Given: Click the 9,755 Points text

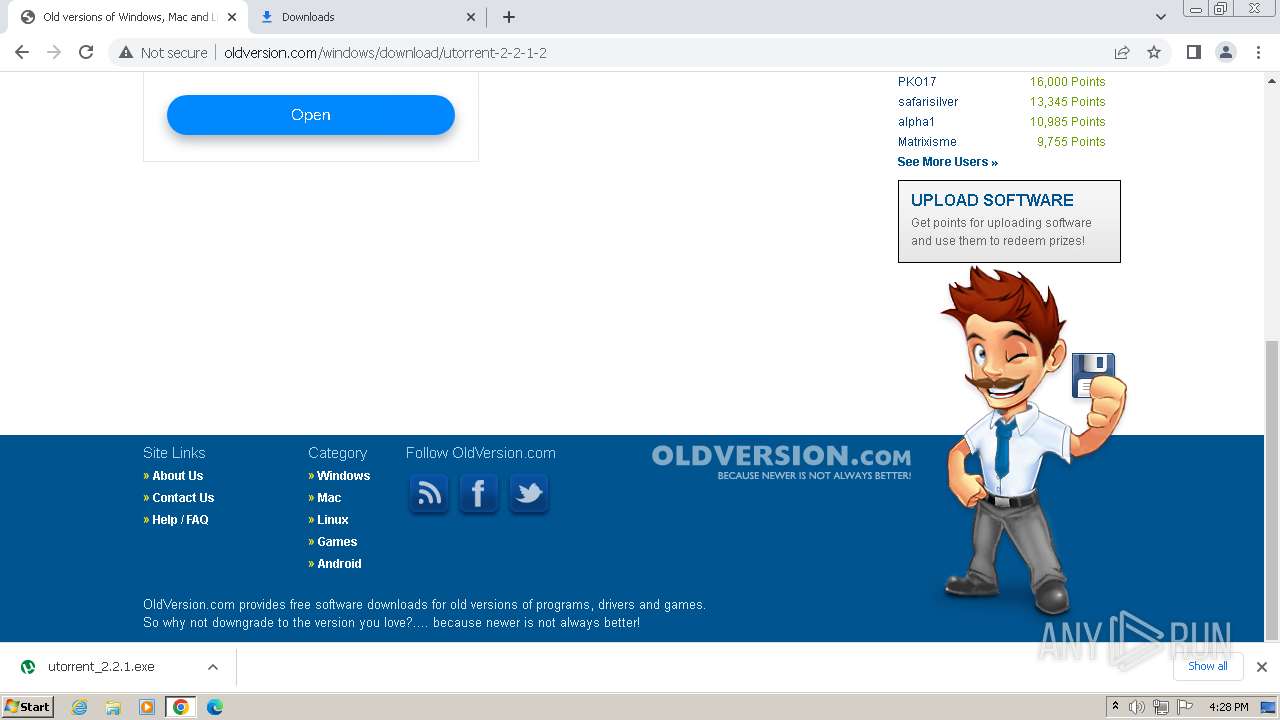Looking at the screenshot, I should pyautogui.click(x=1071, y=142).
